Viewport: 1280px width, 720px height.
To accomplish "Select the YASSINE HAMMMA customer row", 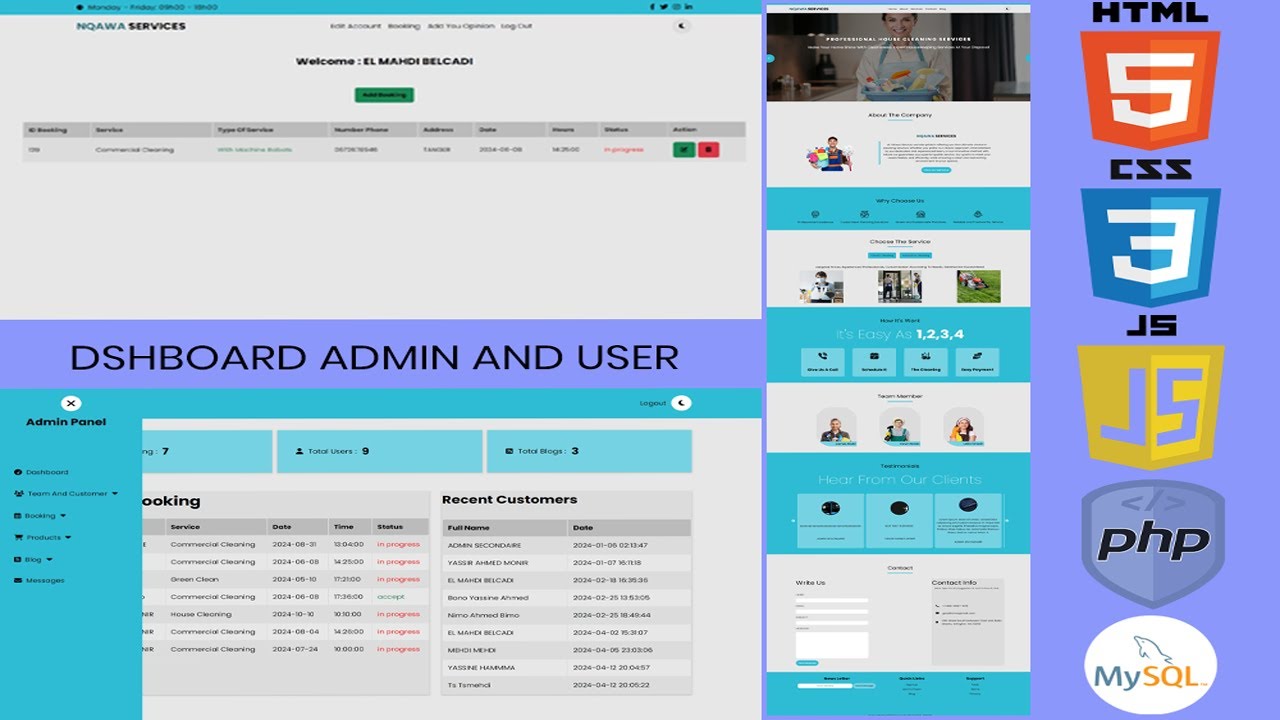I will coord(566,668).
